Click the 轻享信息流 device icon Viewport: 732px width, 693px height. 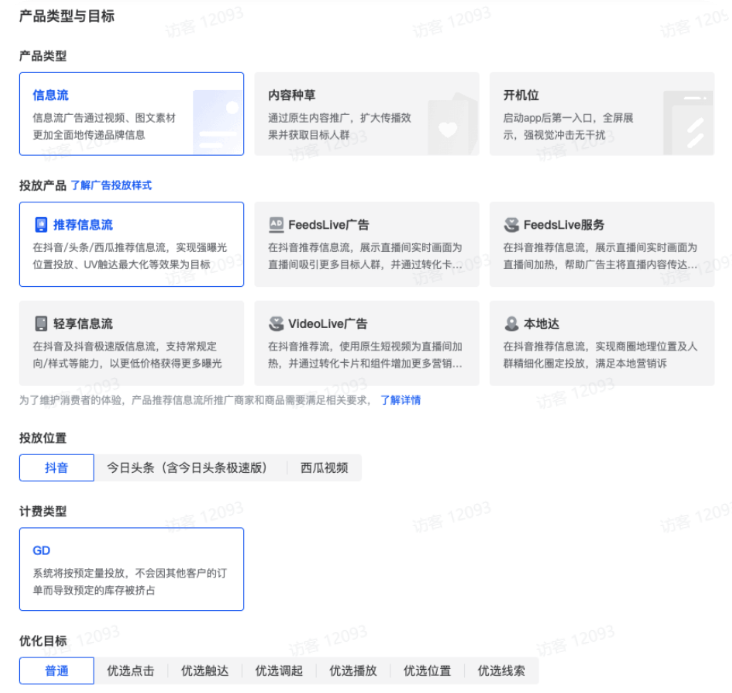tap(41, 324)
